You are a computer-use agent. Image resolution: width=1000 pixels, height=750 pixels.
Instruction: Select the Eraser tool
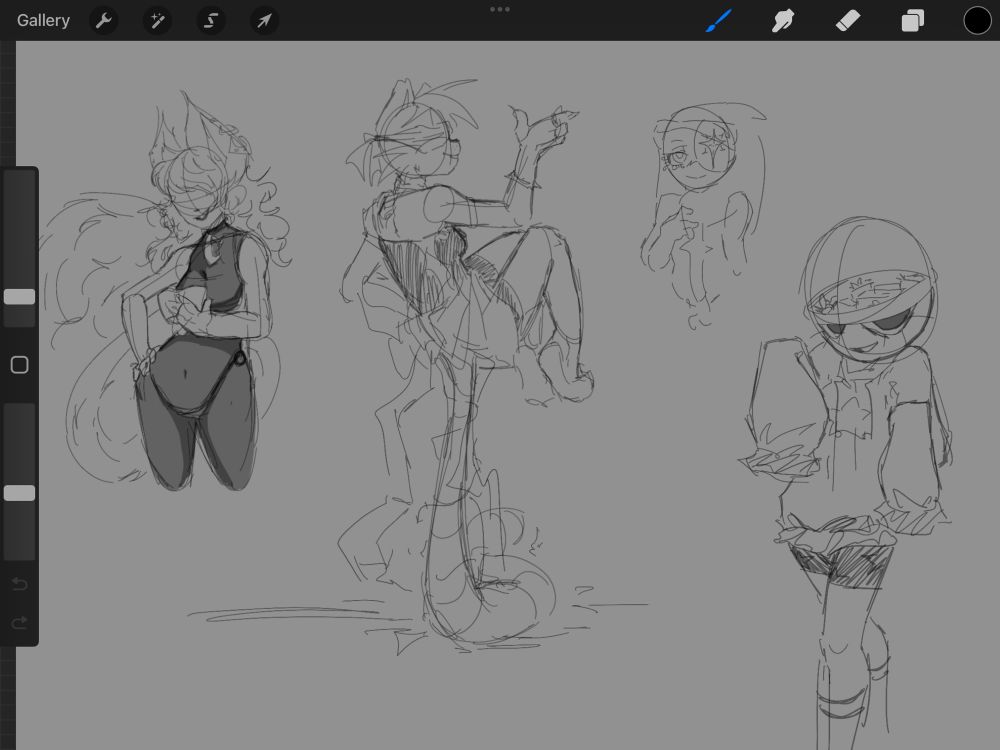(848, 20)
